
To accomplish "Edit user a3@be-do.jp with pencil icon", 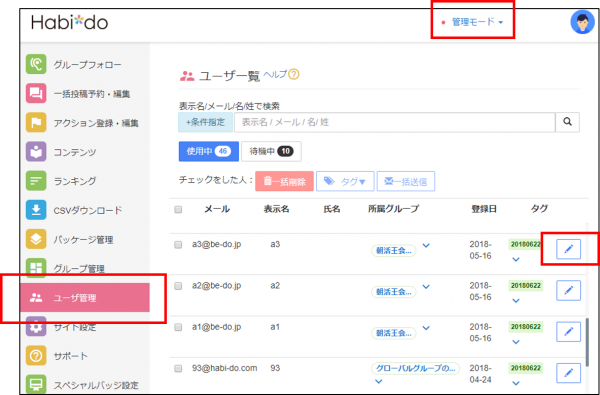I will tap(568, 249).
